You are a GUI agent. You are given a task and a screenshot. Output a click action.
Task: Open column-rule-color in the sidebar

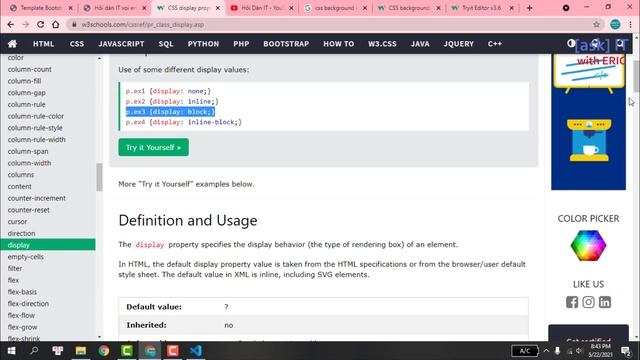tap(36, 116)
